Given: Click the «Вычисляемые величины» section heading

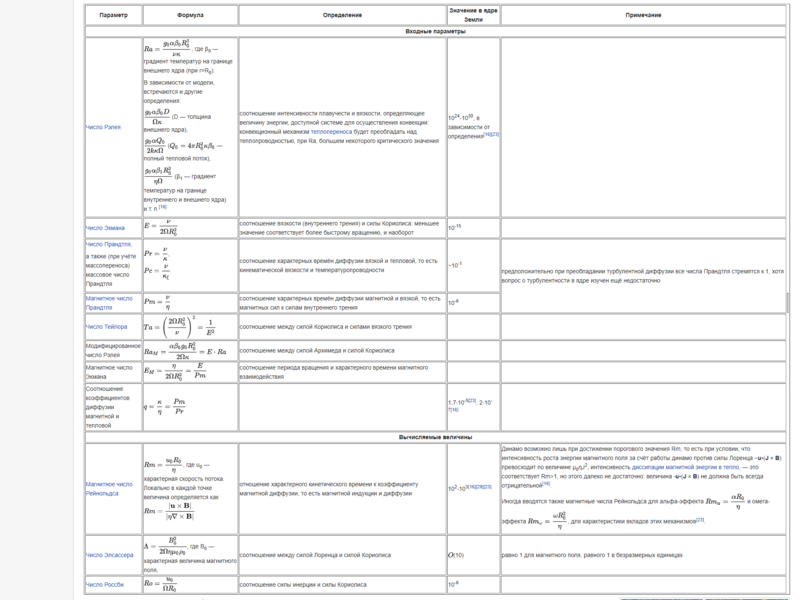Looking at the screenshot, I should coord(435,437).
